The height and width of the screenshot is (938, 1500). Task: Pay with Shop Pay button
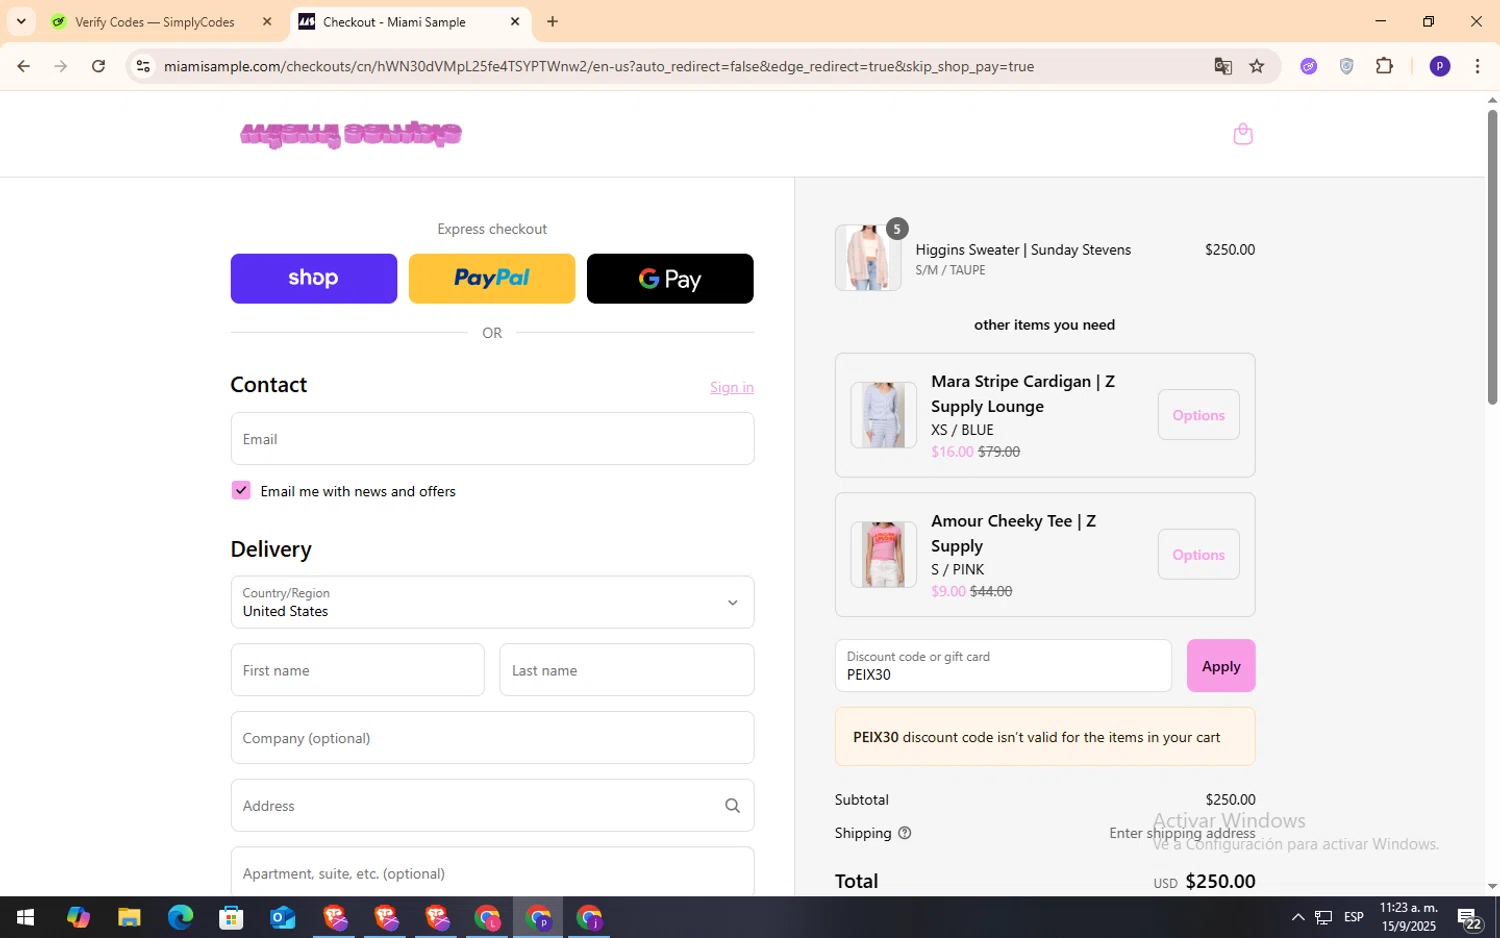314,278
